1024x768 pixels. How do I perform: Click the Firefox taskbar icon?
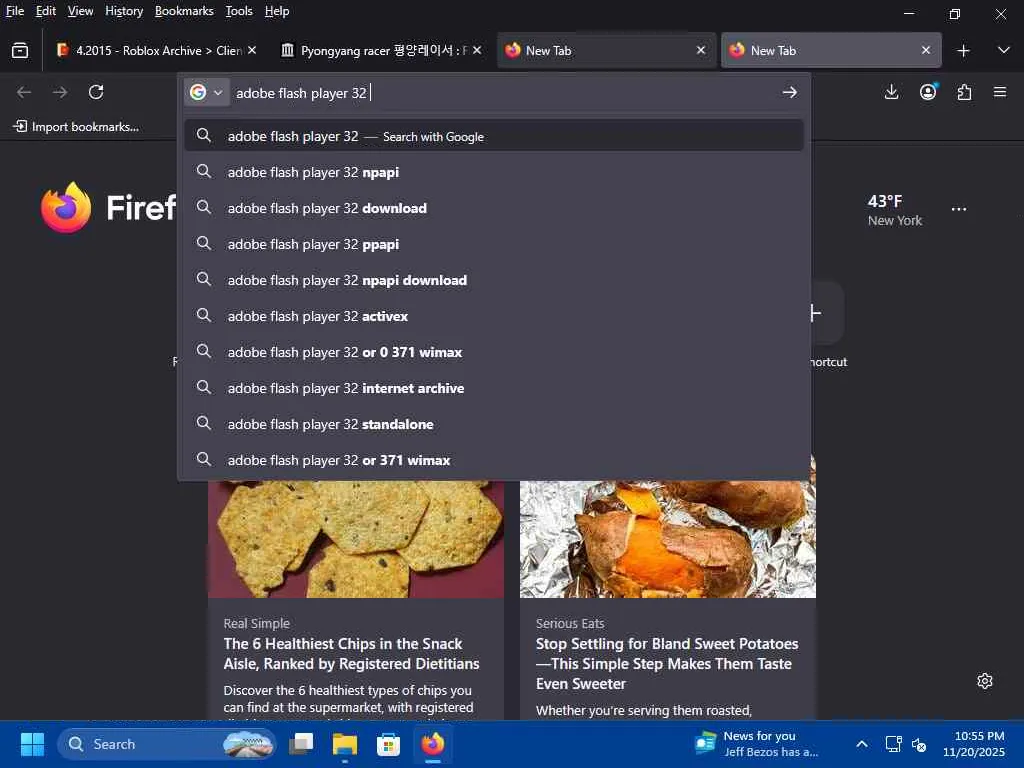click(432, 744)
